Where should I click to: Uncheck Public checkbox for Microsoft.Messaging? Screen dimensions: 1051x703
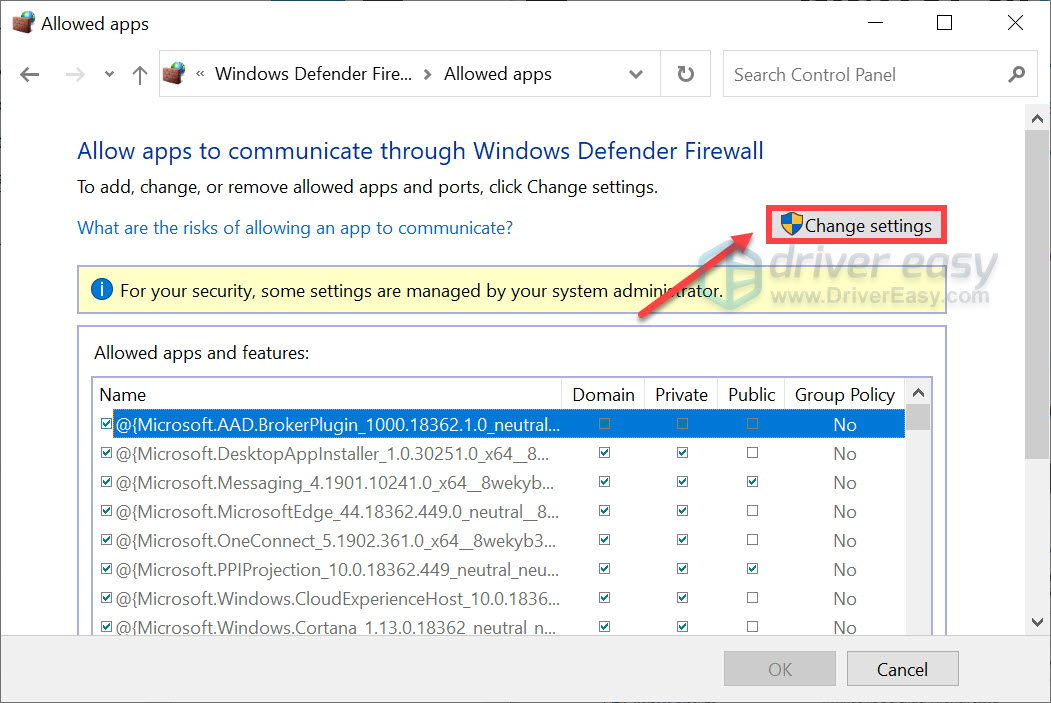[752, 482]
